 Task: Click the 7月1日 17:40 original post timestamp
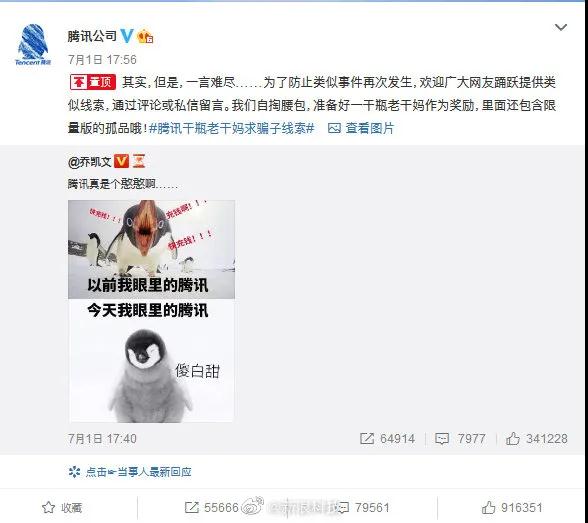102,438
